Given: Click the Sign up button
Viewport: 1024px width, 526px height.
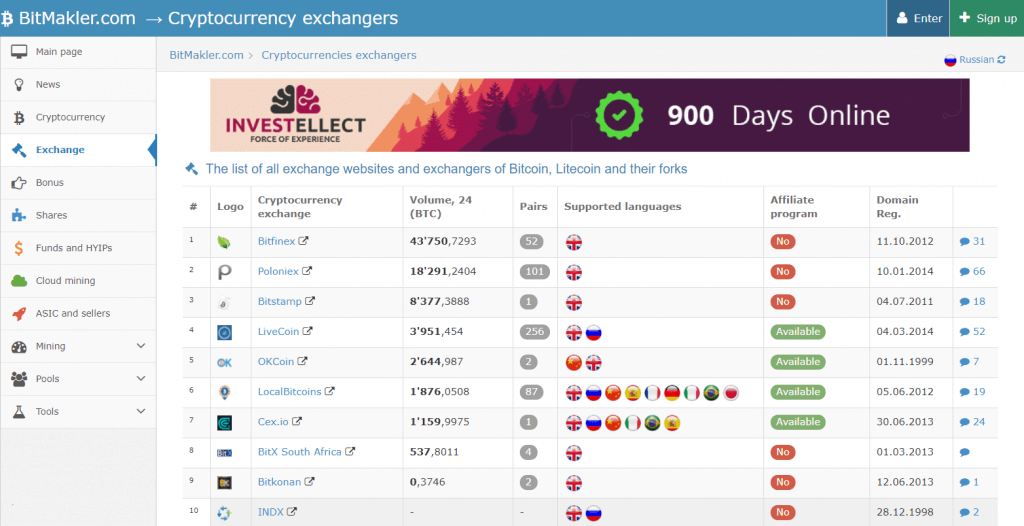Looking at the screenshot, I should click(x=987, y=18).
